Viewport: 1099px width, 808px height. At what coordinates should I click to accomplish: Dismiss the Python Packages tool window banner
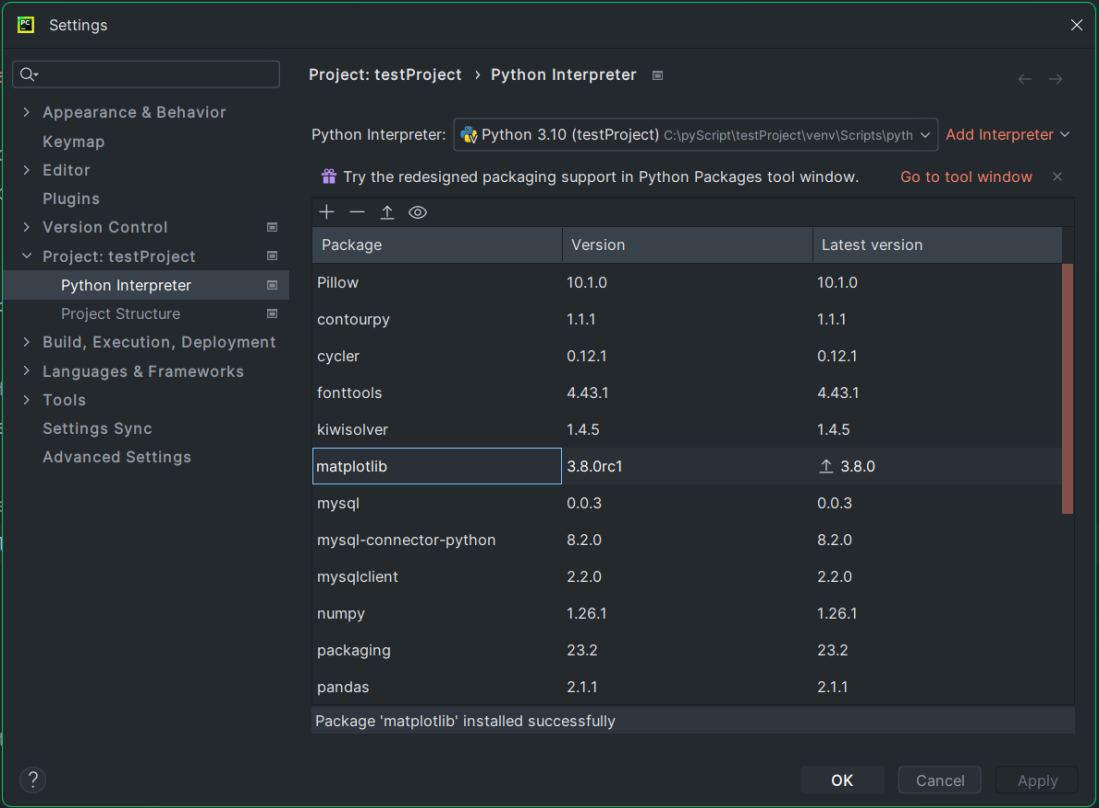pos(1057,177)
